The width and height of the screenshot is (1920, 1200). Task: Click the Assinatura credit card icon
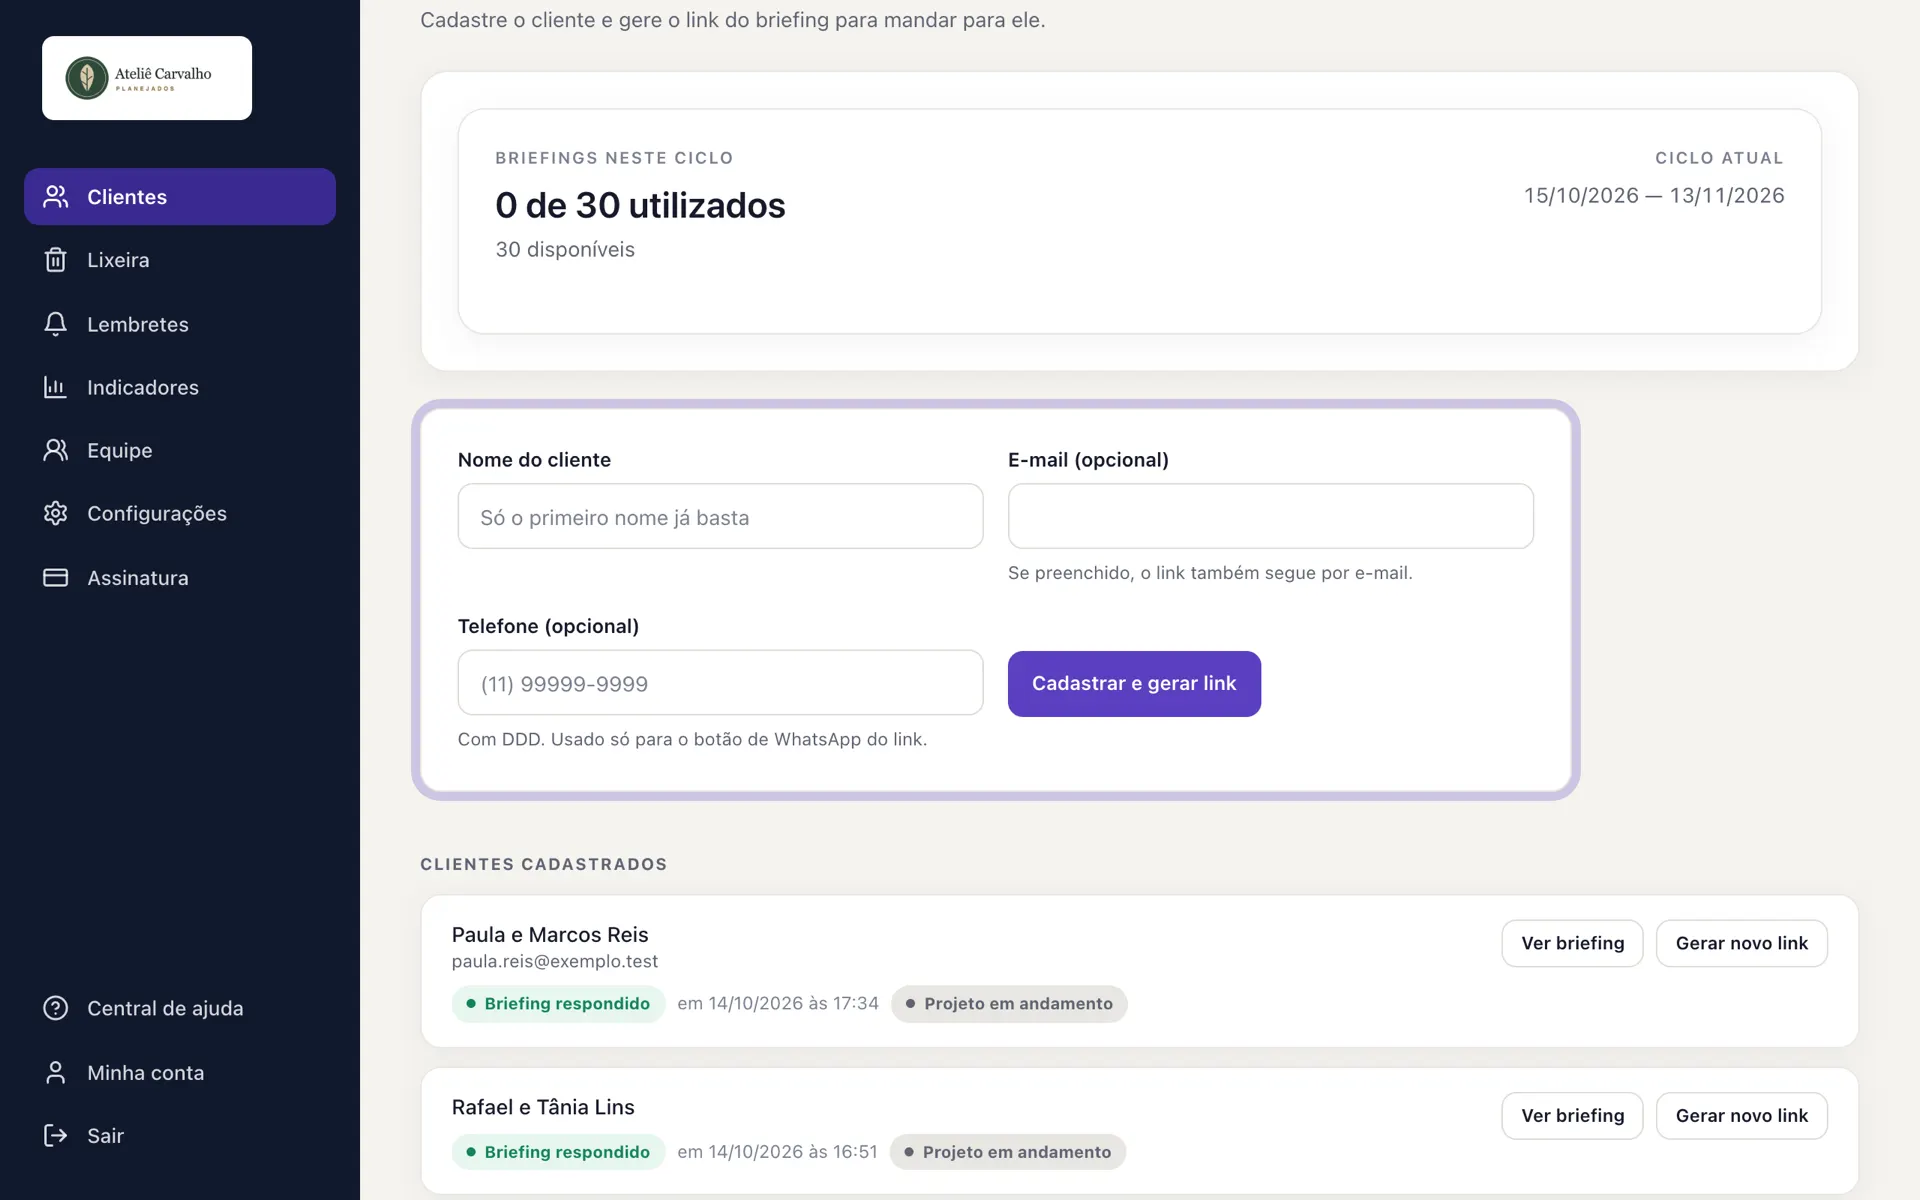click(x=56, y=578)
